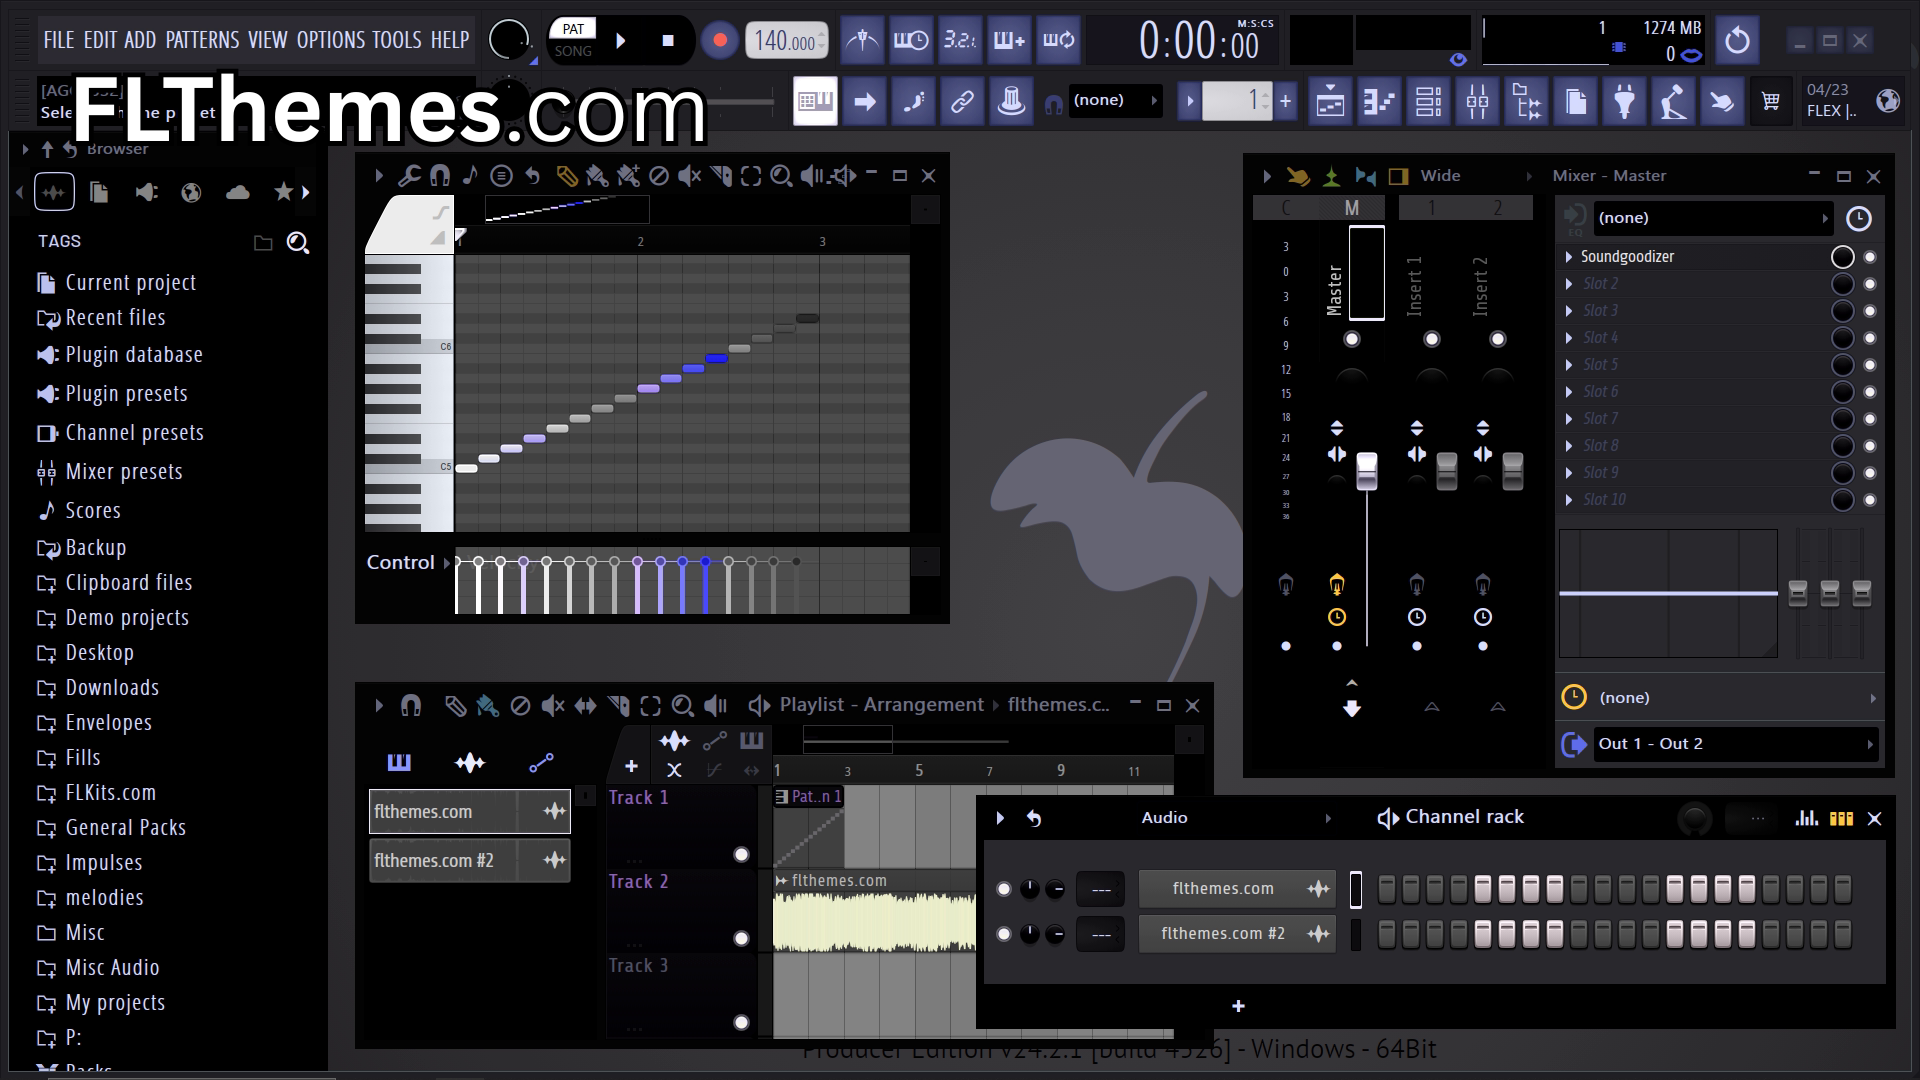Image resolution: width=1920 pixels, height=1080 pixels.
Task: Open the EDIT menu
Action: tap(100, 40)
